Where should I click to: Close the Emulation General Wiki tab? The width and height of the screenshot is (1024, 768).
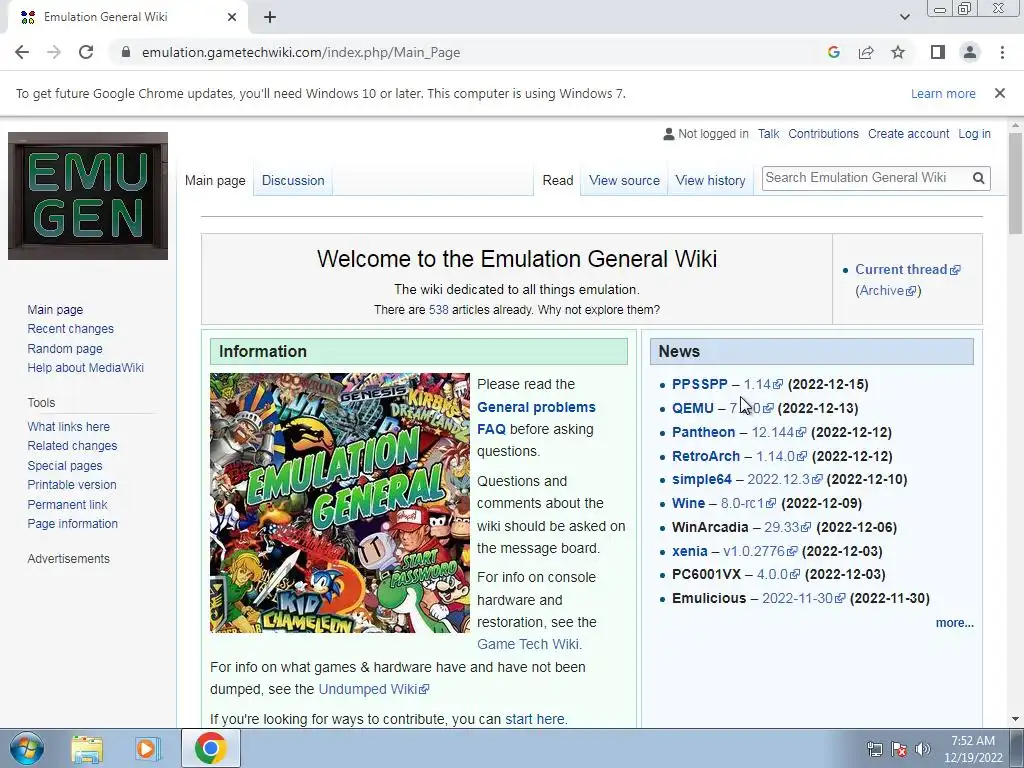(232, 17)
